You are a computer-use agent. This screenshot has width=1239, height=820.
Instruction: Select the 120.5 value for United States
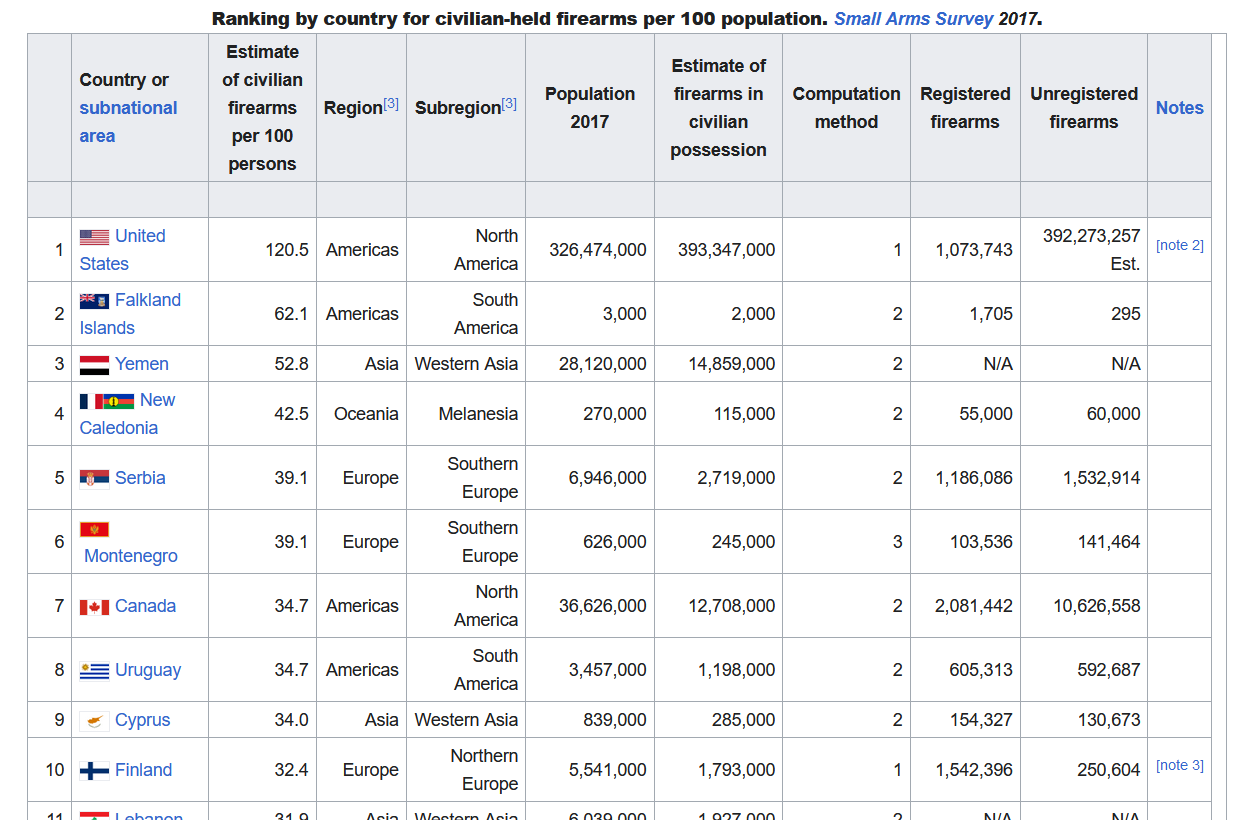pyautogui.click(x=262, y=250)
